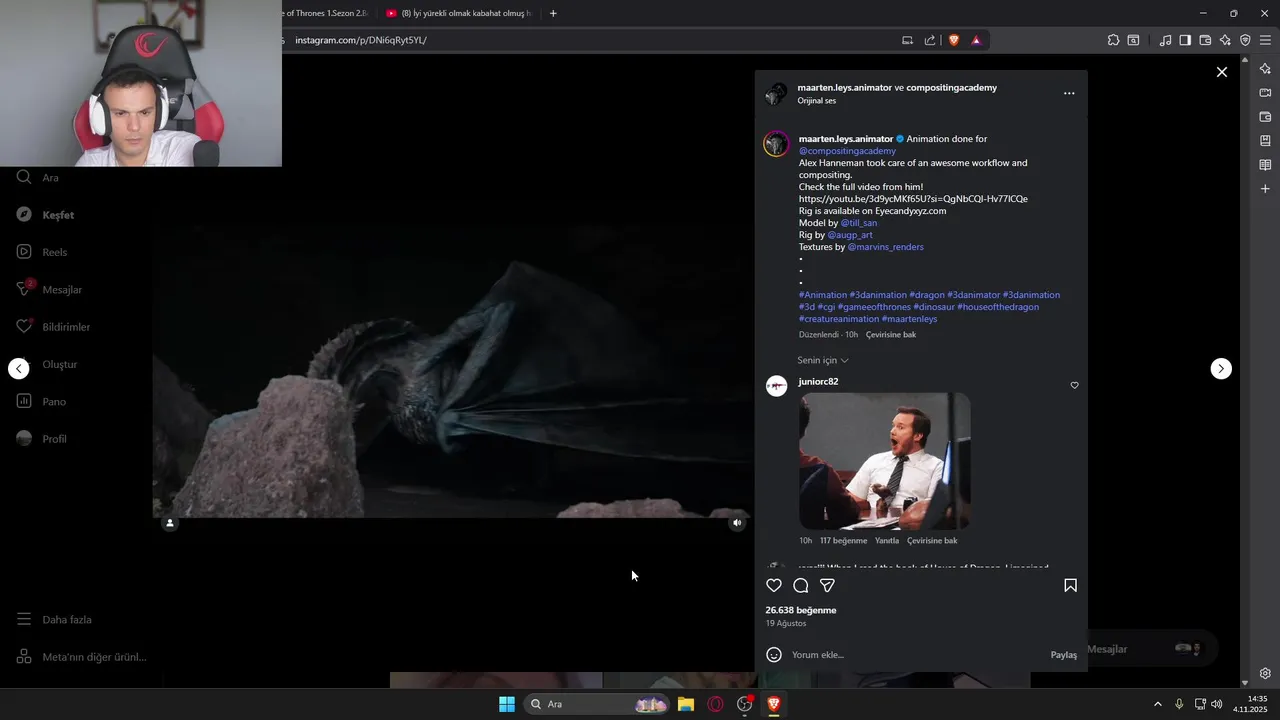Open Mesajlar inbox in sidebar
Screen dimensions: 1280x720
(50, 290)
